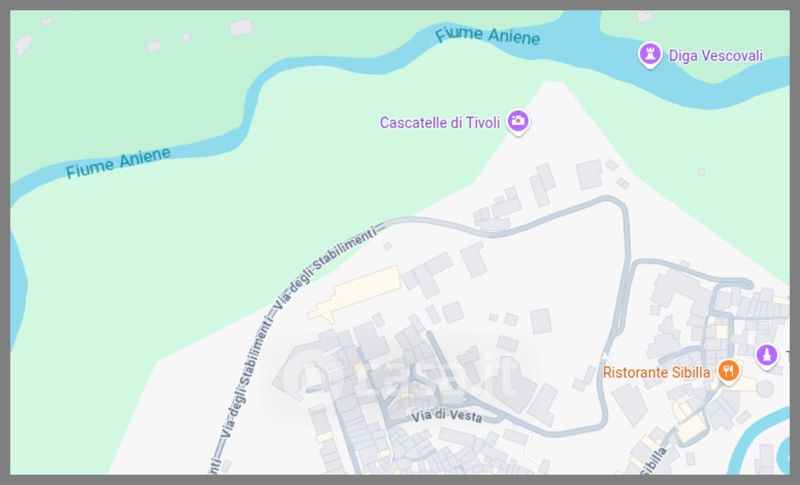800x485 pixels.
Task: Click the Fiume Aniene label near Diga Vescovali
Action: click(x=487, y=36)
